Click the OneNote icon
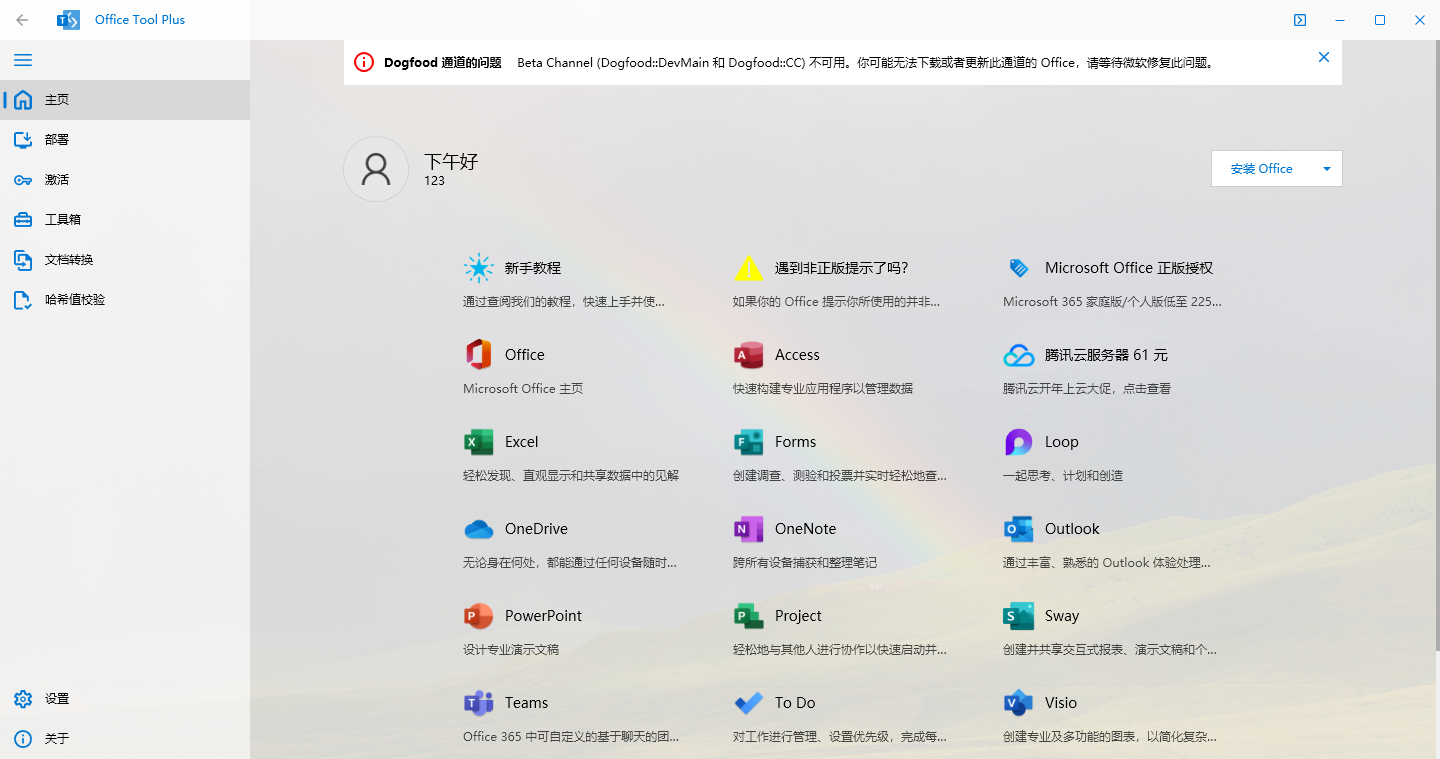 [x=749, y=529]
